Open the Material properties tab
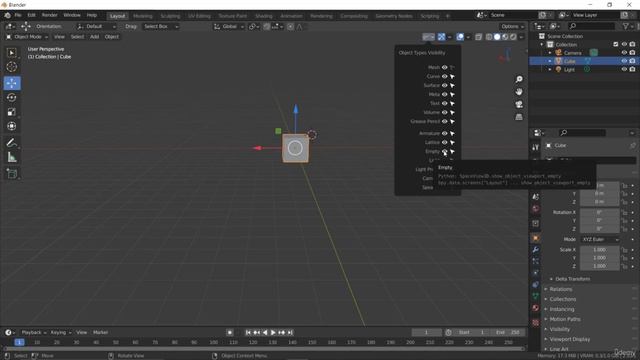 536,308
